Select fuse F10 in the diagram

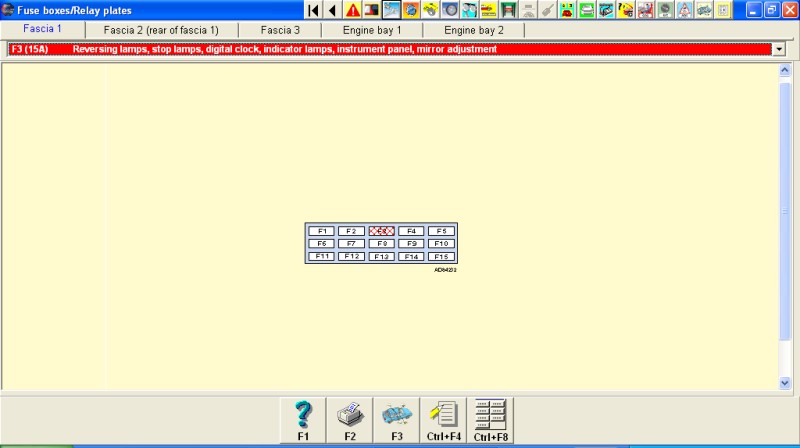pyautogui.click(x=441, y=243)
